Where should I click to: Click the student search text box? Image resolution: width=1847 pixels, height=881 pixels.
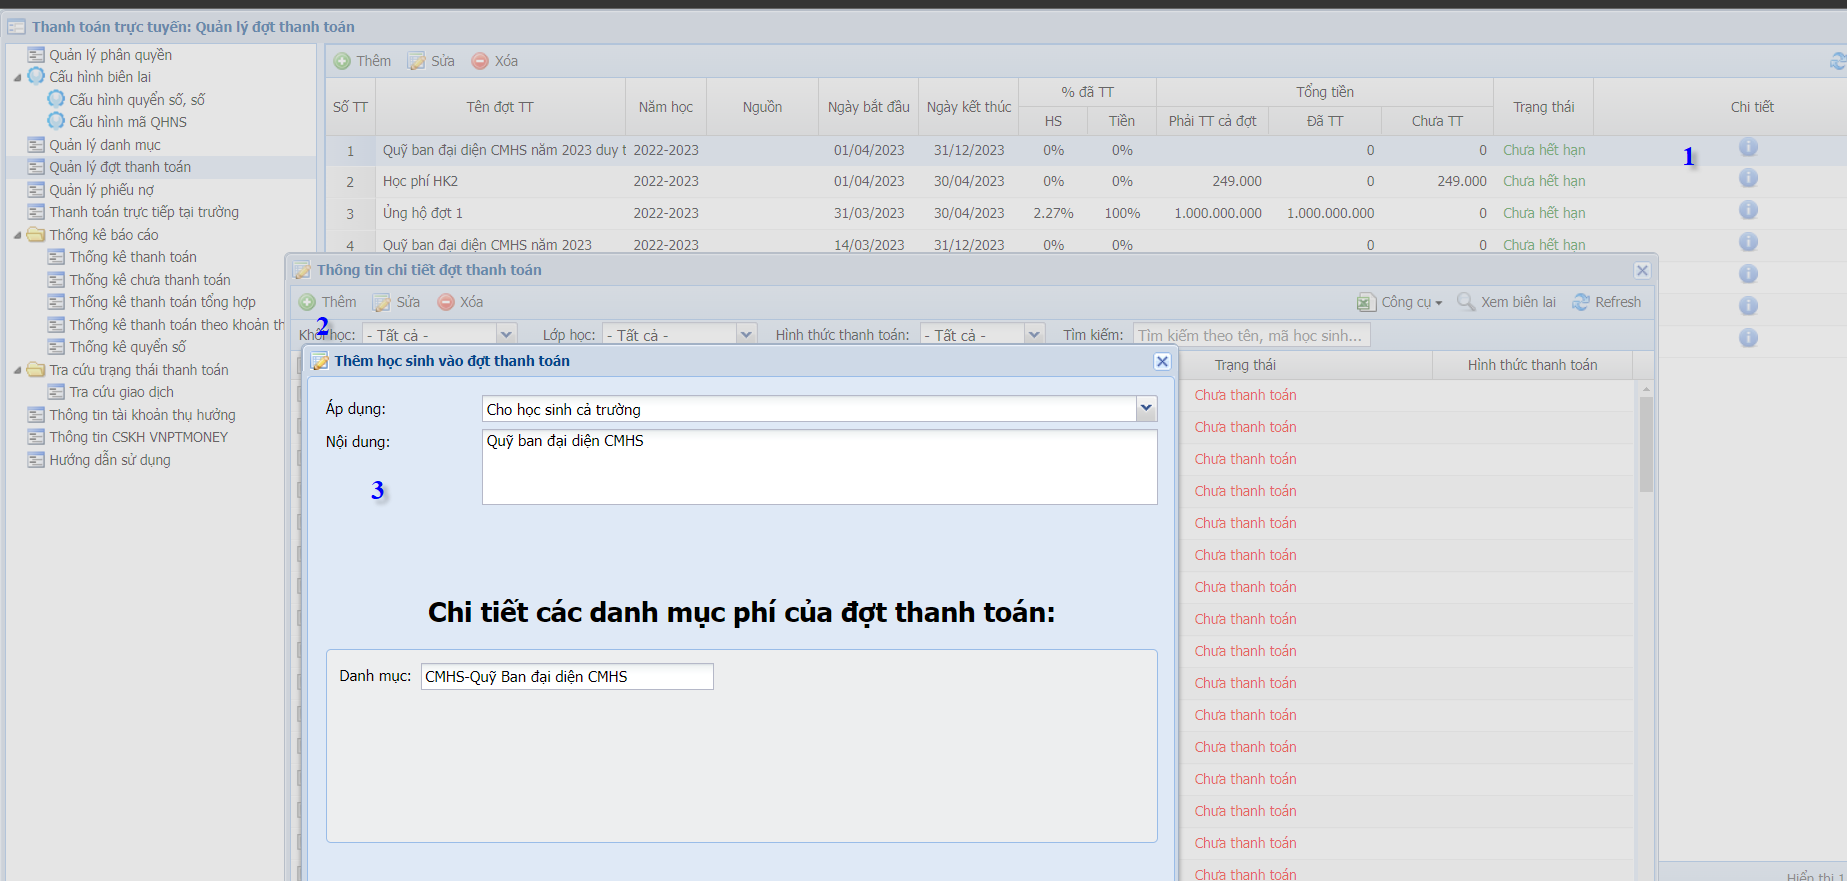1250,335
